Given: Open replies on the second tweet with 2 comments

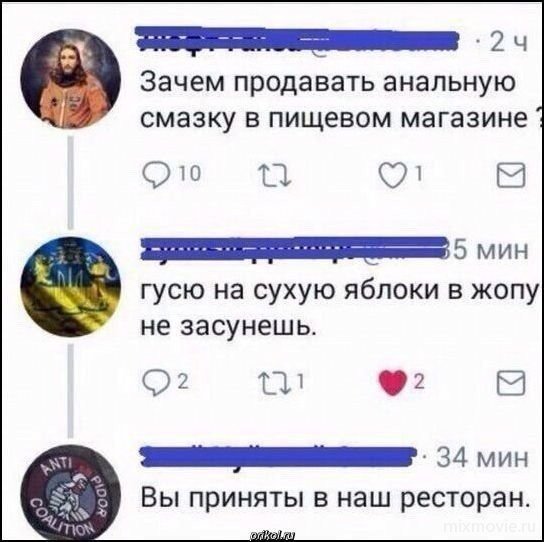Looking at the screenshot, I should point(166,383).
